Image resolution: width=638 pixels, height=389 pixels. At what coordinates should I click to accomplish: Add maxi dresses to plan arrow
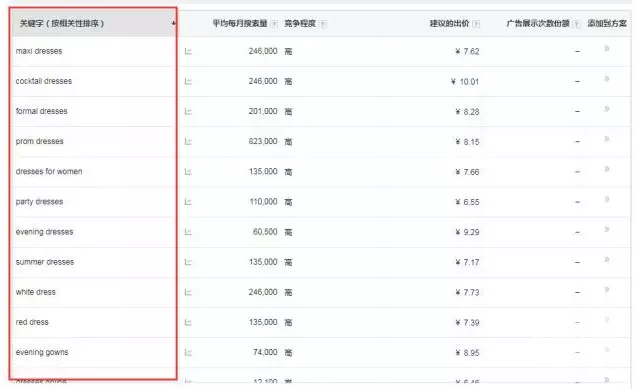pyautogui.click(x=607, y=49)
